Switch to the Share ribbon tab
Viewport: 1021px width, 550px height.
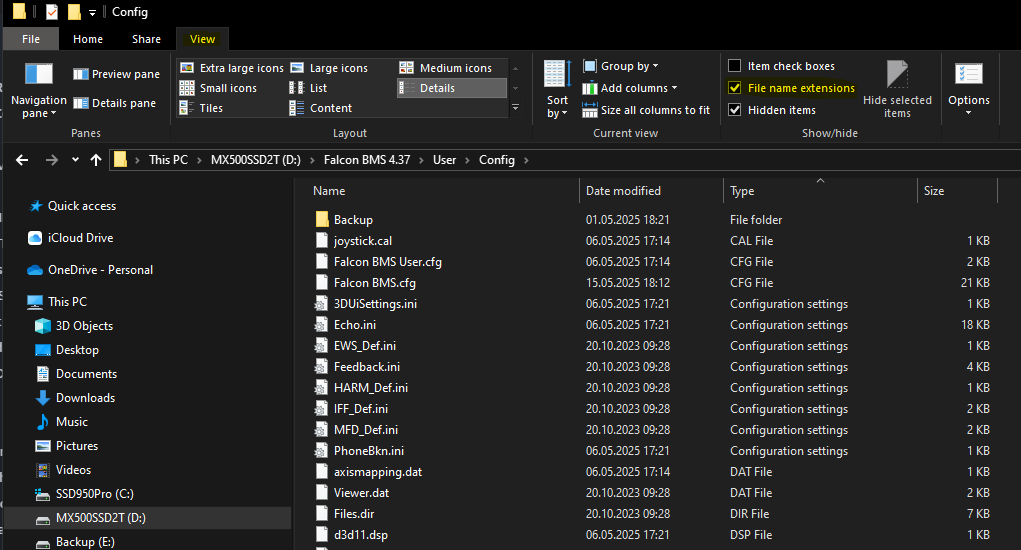pos(147,39)
